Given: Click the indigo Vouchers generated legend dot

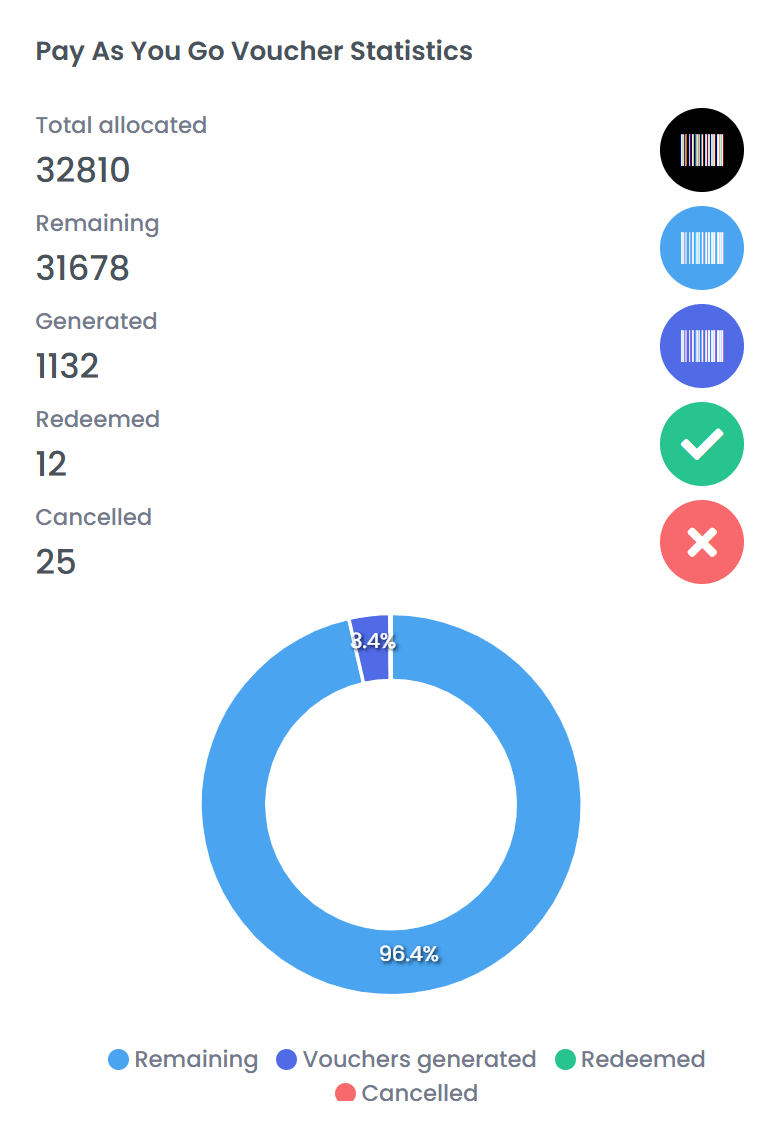Looking at the screenshot, I should click(x=287, y=1060).
